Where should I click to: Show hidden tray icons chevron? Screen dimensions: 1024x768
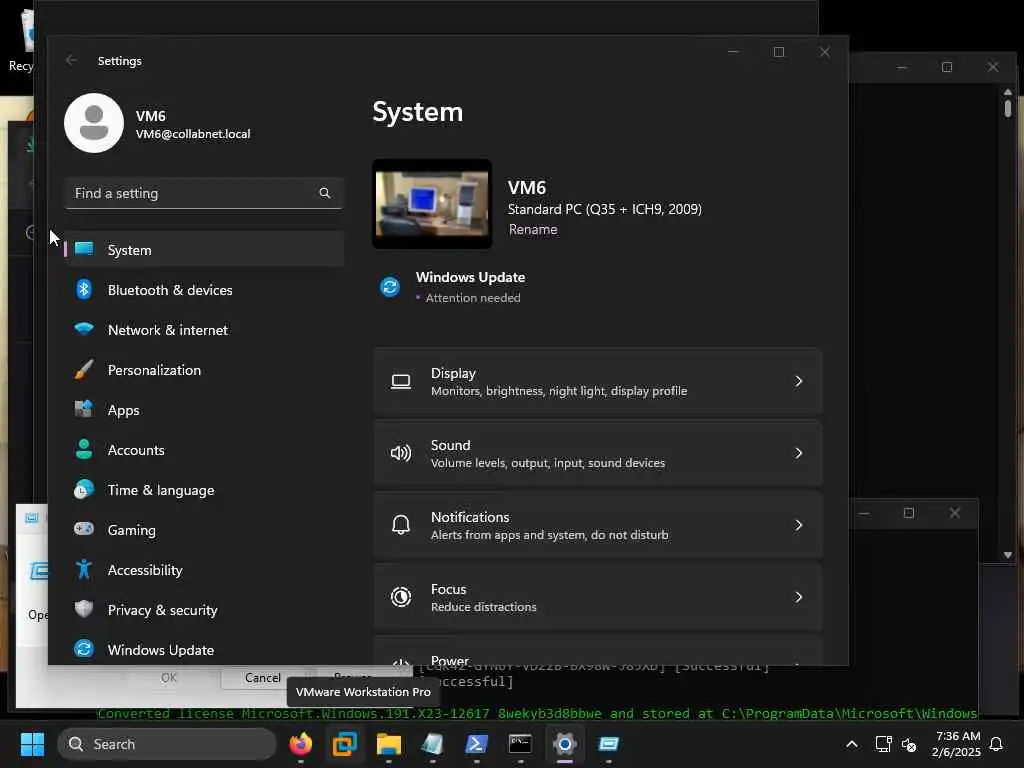(852, 744)
